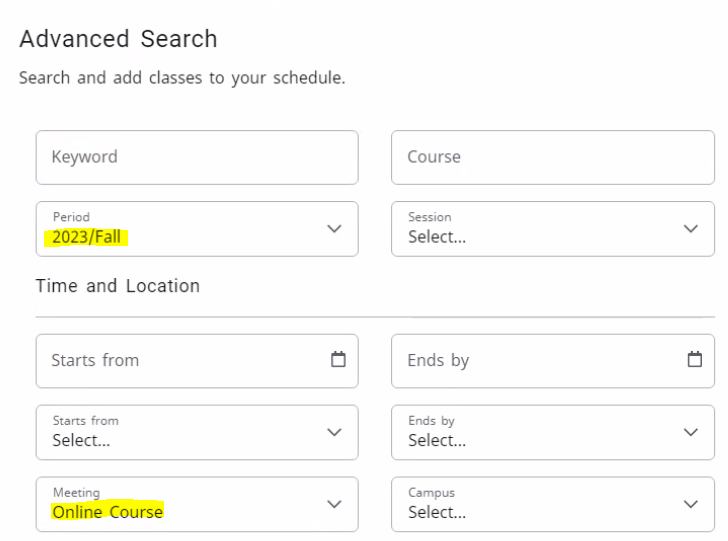Click the Starts from date input field

click(180, 360)
